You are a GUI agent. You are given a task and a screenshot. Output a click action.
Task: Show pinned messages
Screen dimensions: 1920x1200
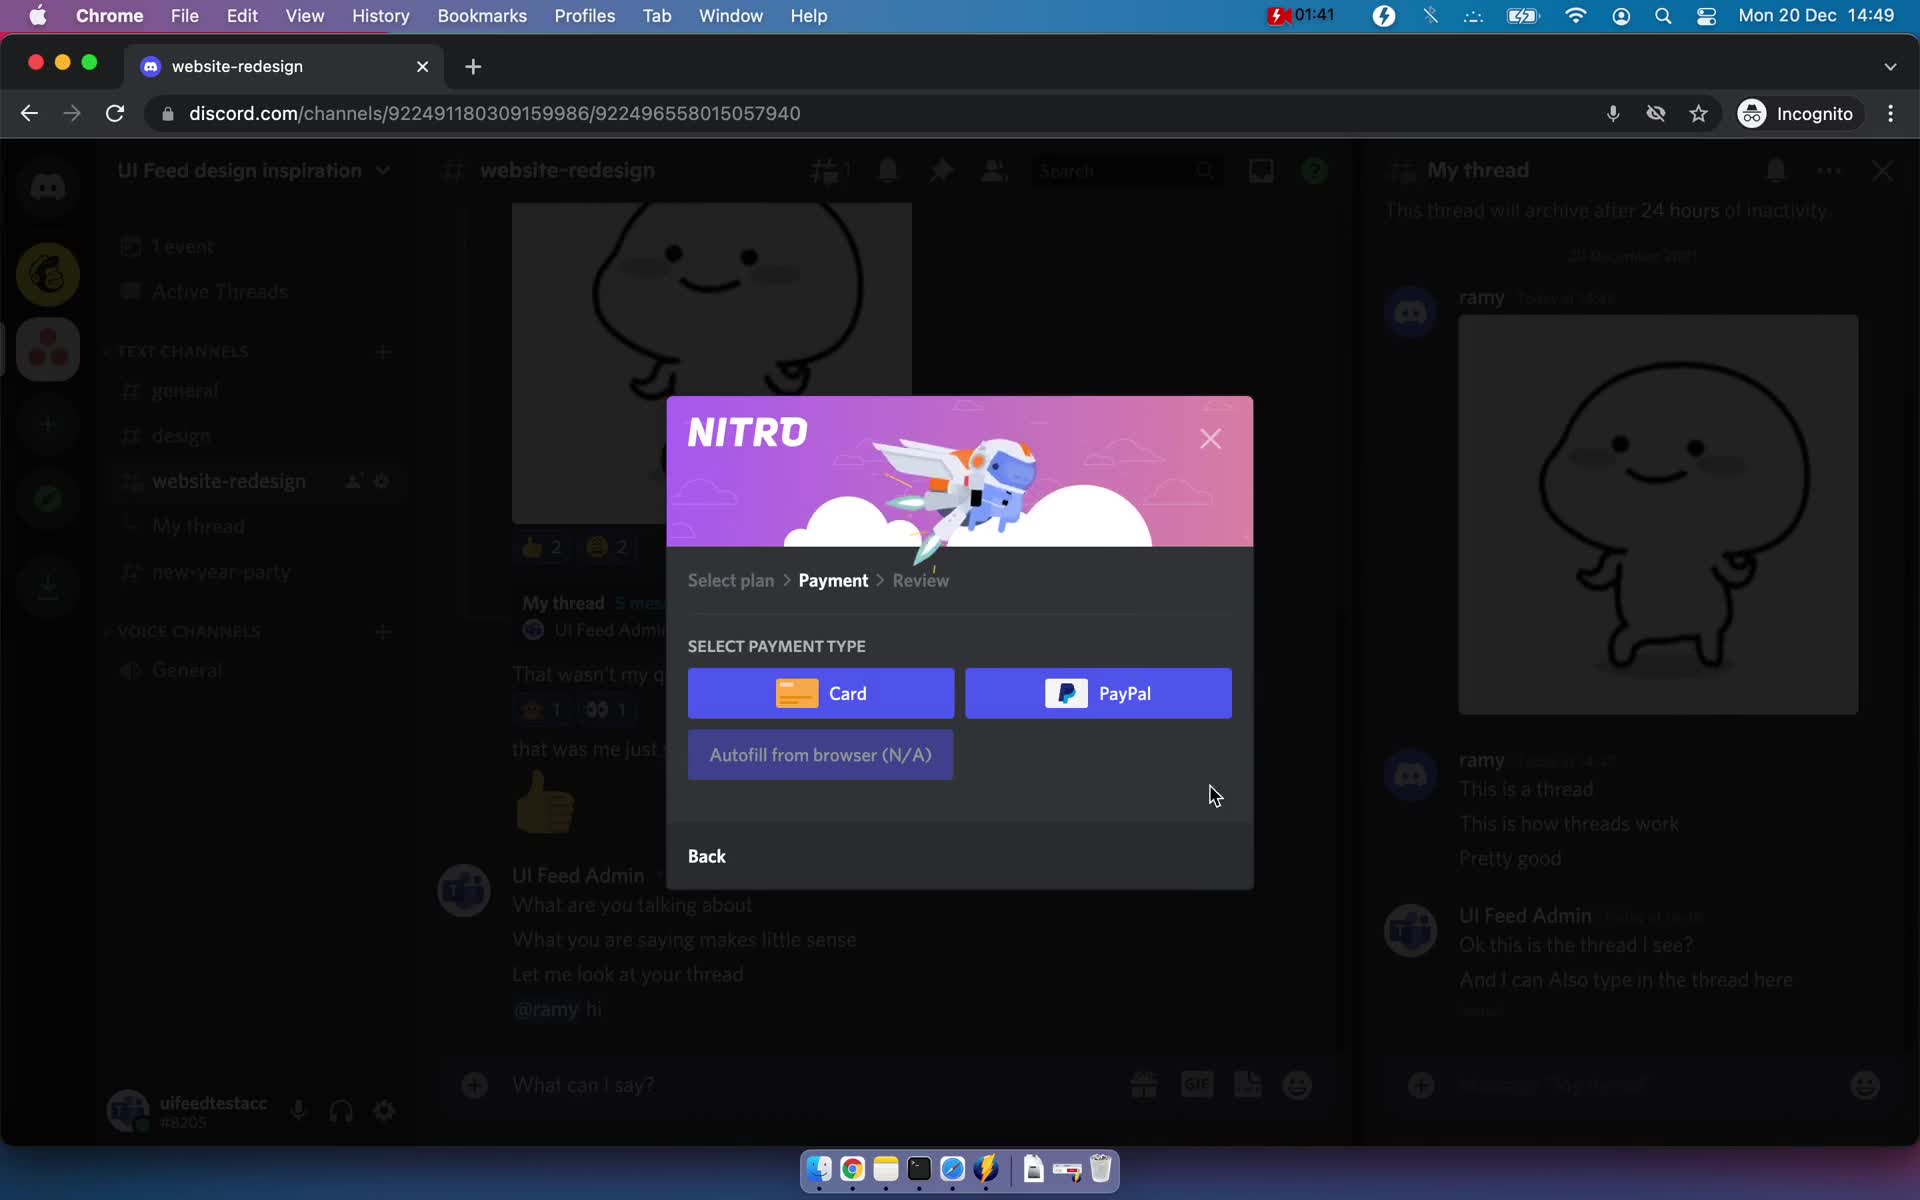[941, 171]
